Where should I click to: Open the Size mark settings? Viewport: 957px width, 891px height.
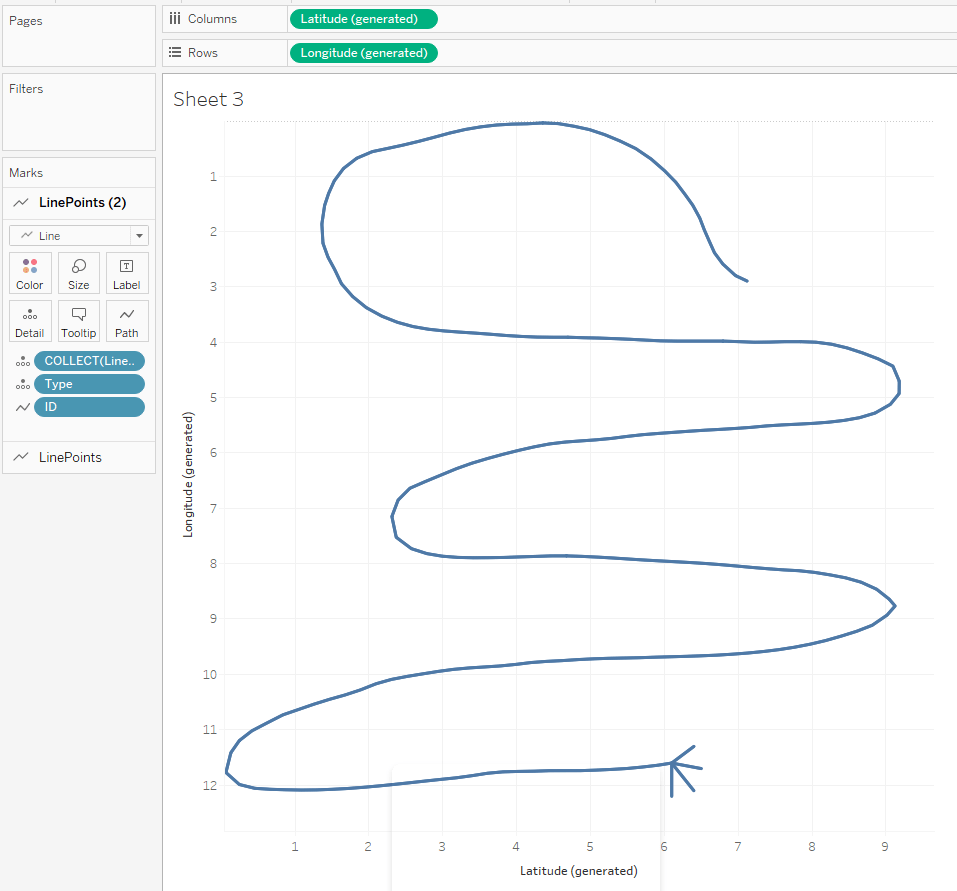coord(78,273)
